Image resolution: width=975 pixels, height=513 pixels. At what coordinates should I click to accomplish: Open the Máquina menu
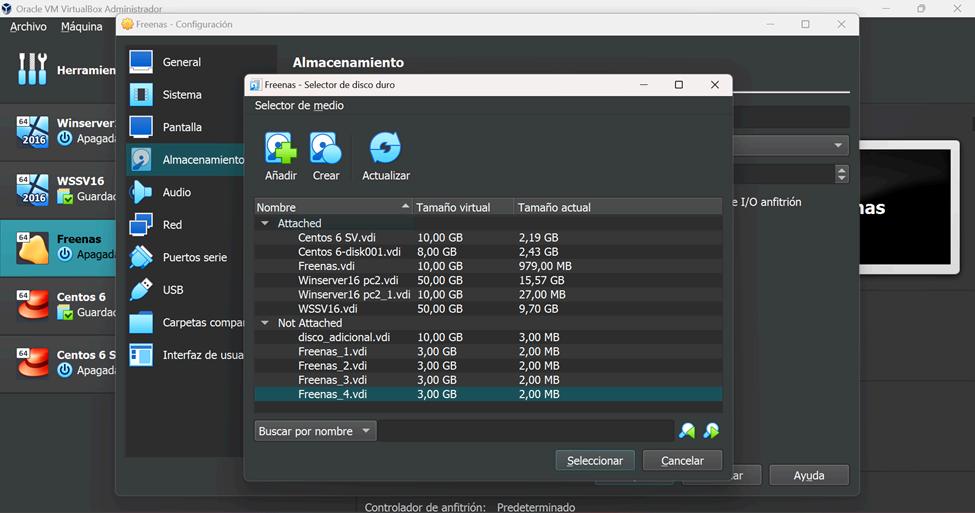(x=81, y=27)
